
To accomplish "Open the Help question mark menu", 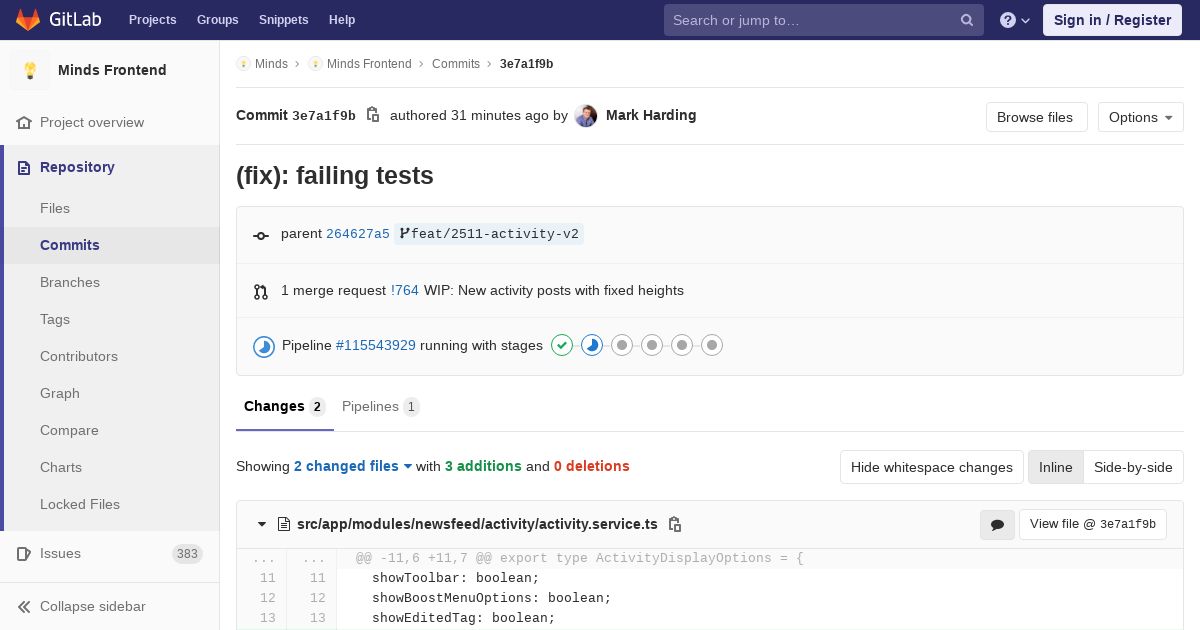I will (x=1014, y=20).
